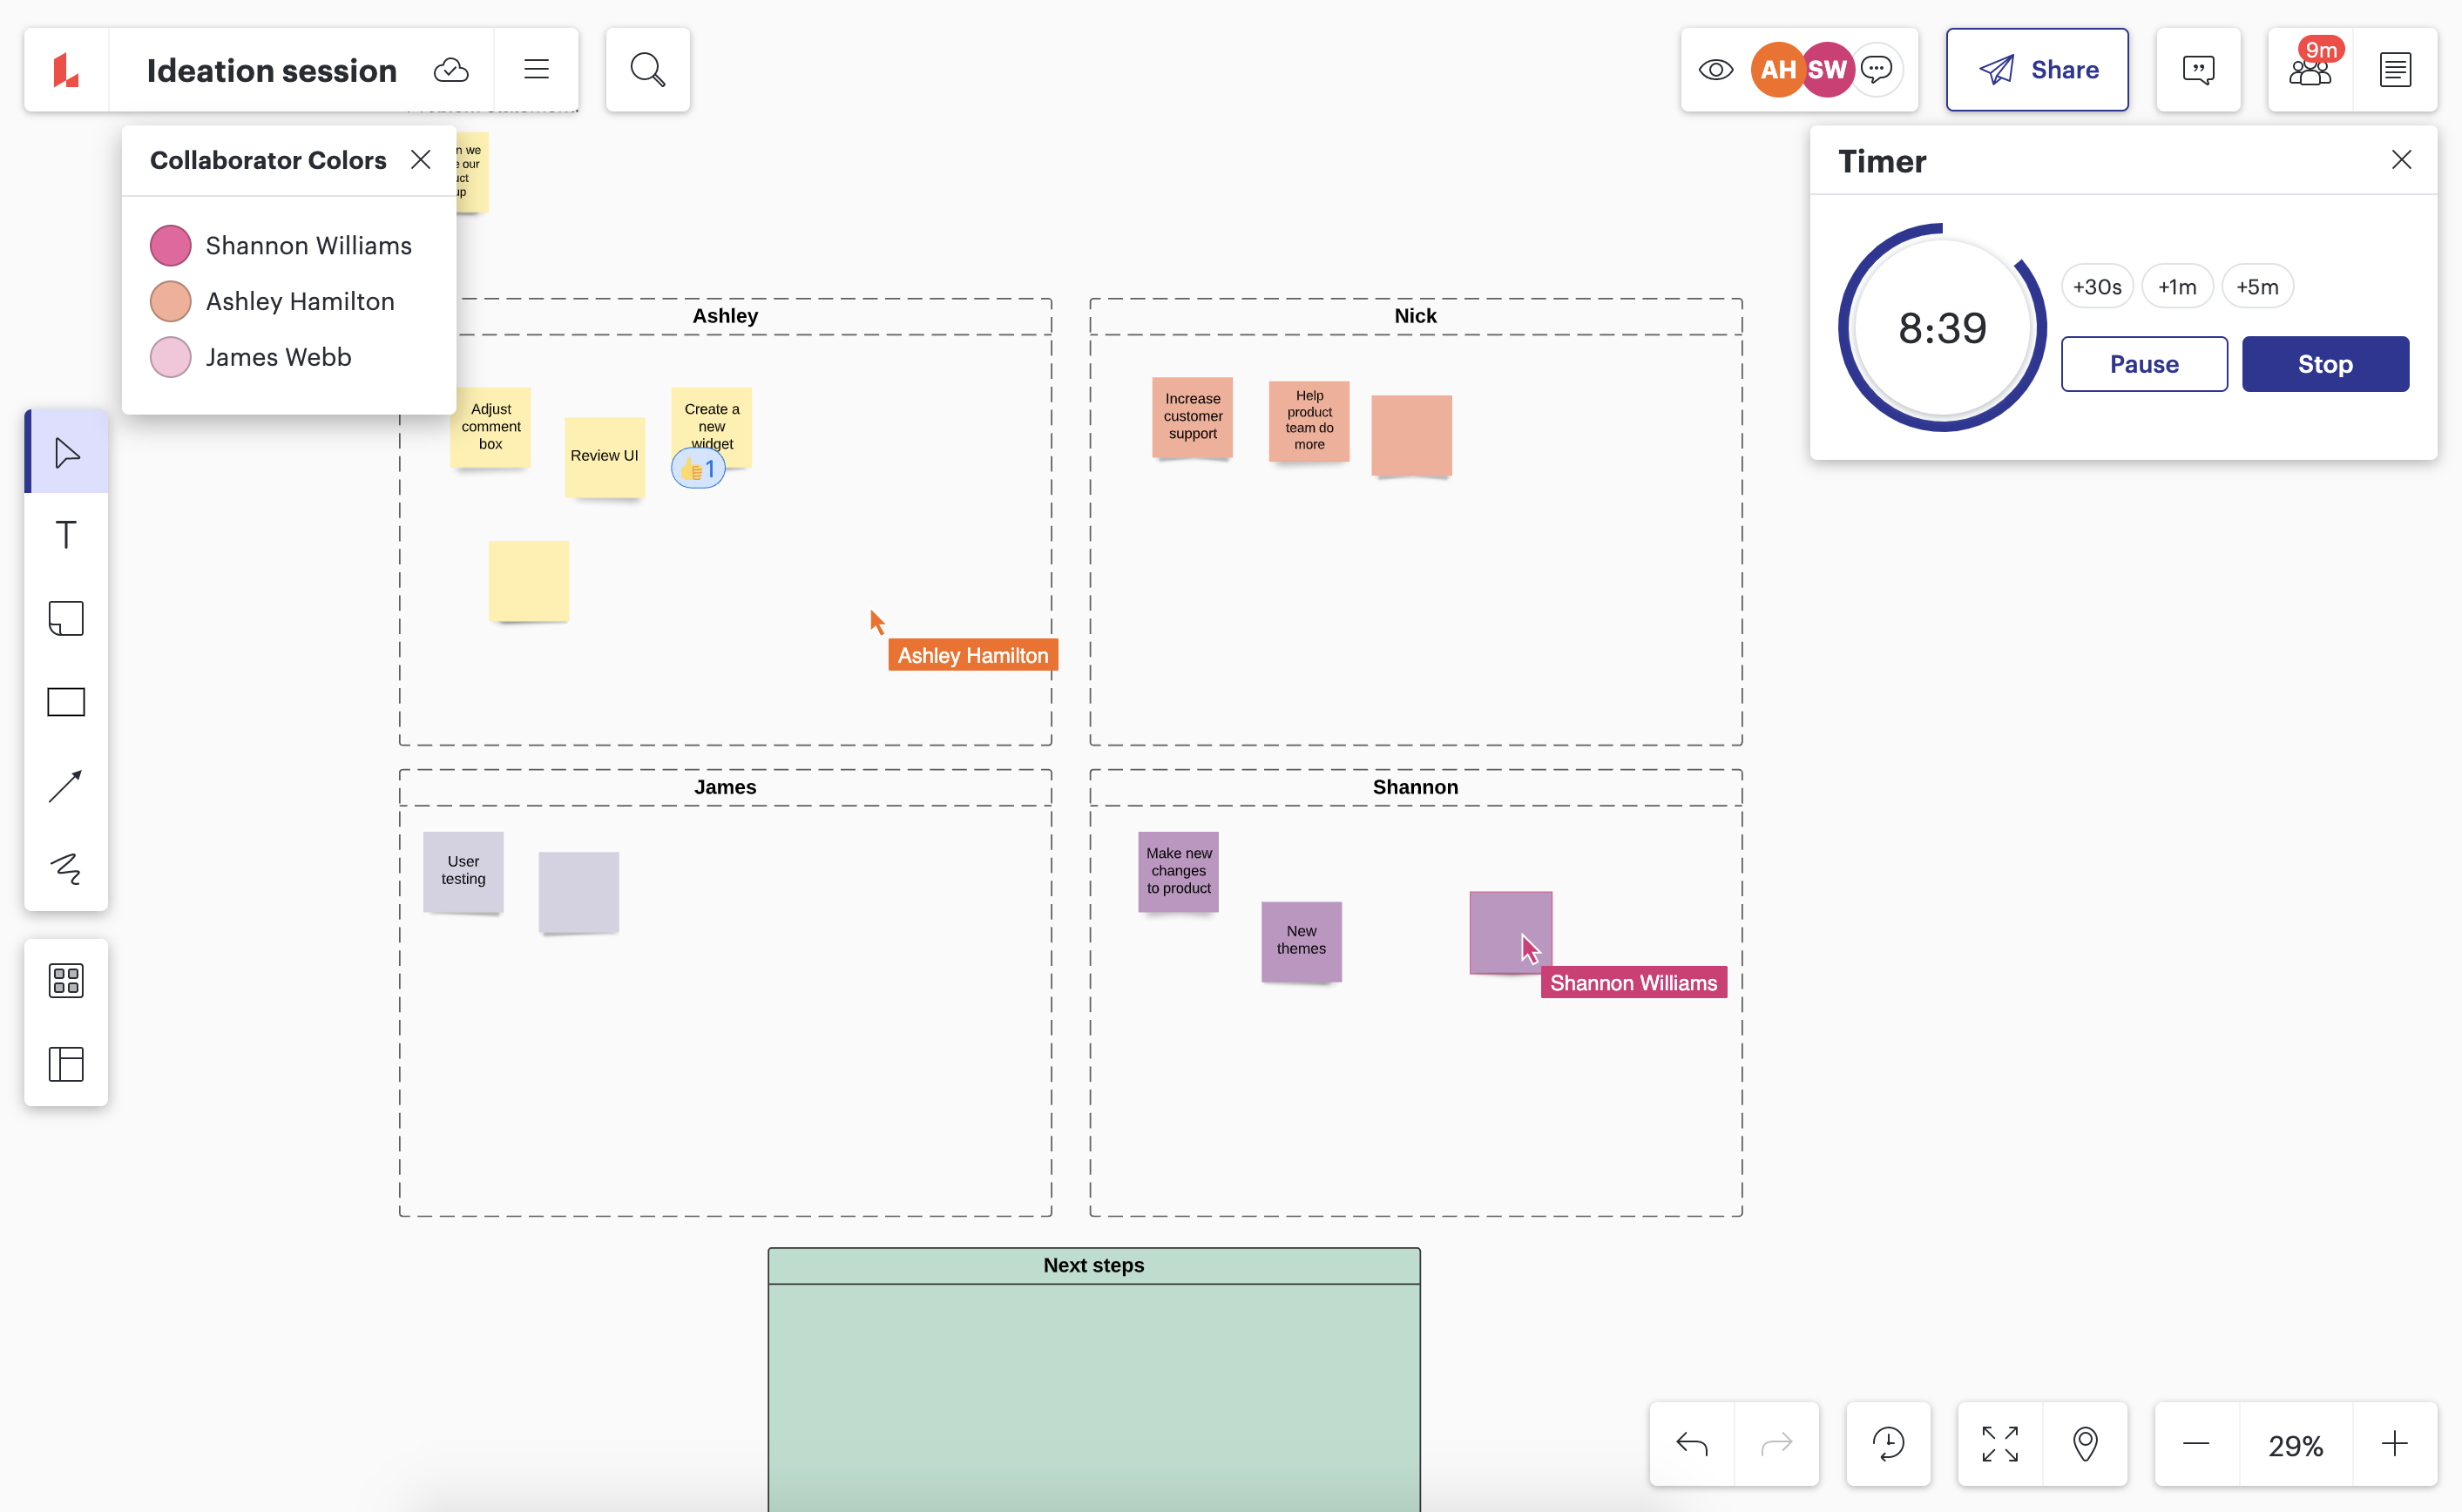The width and height of the screenshot is (2462, 1512).
Task: Close the Collaborator Colors panel
Action: [x=420, y=159]
